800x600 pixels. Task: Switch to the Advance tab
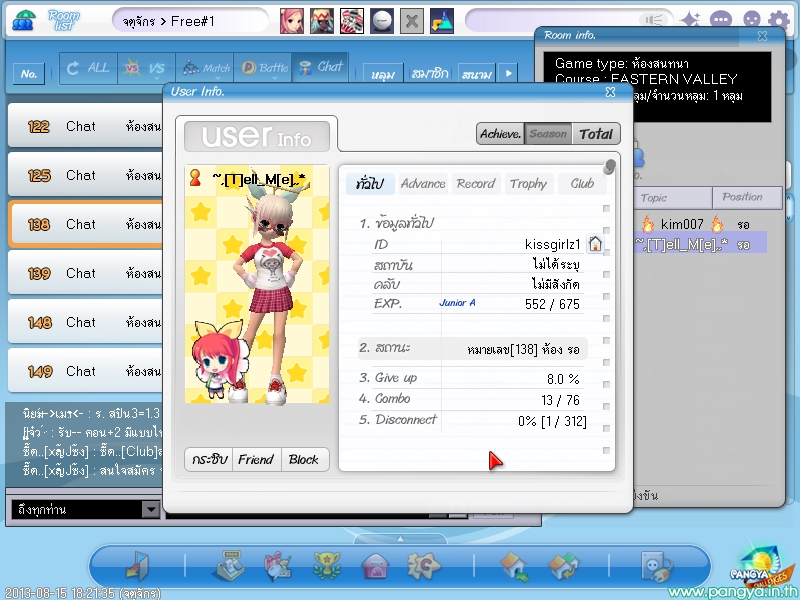pyautogui.click(x=423, y=184)
